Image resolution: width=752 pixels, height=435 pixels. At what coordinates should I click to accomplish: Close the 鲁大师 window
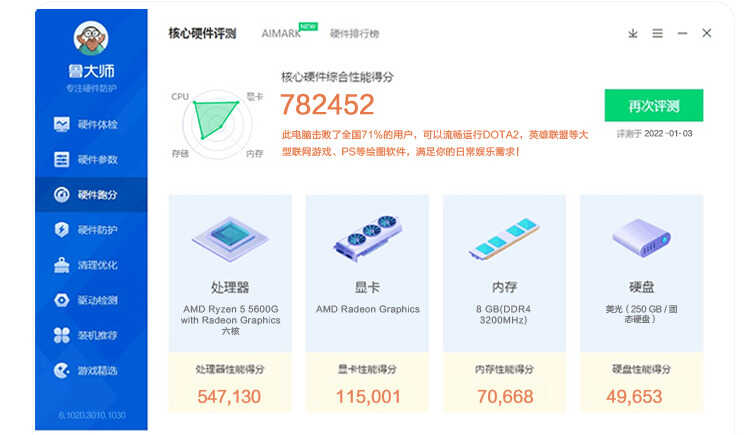[706, 33]
